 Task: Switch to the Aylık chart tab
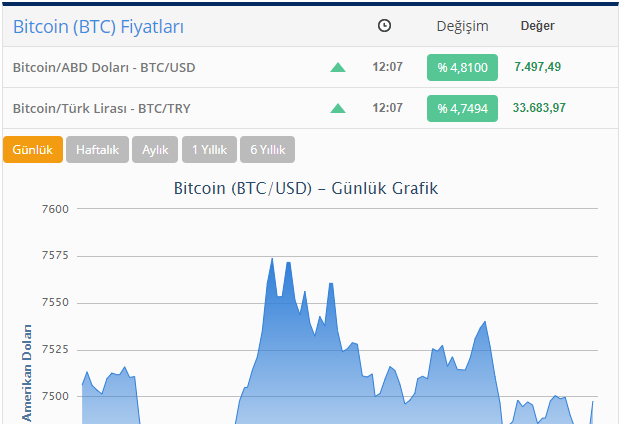tap(155, 150)
